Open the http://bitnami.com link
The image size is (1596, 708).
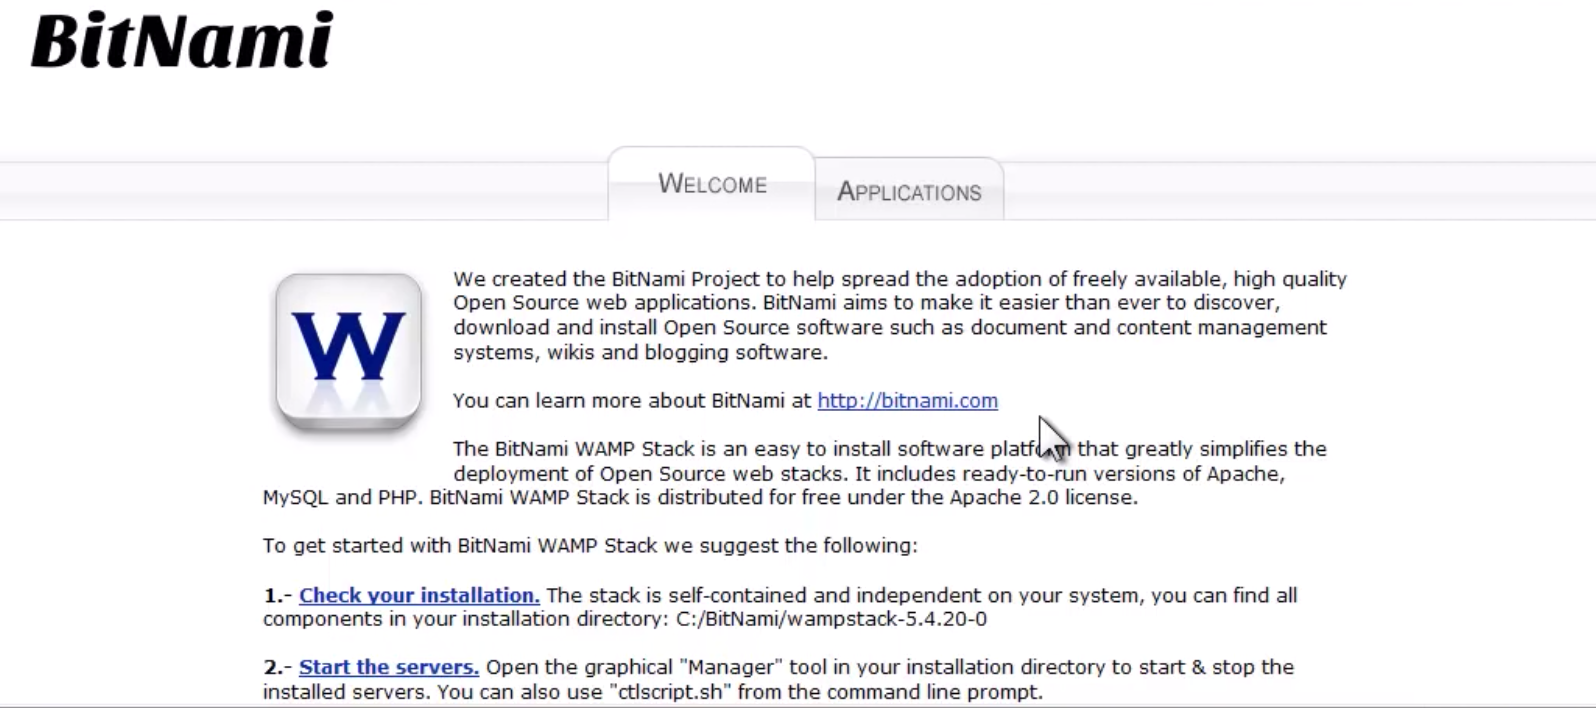[907, 401]
